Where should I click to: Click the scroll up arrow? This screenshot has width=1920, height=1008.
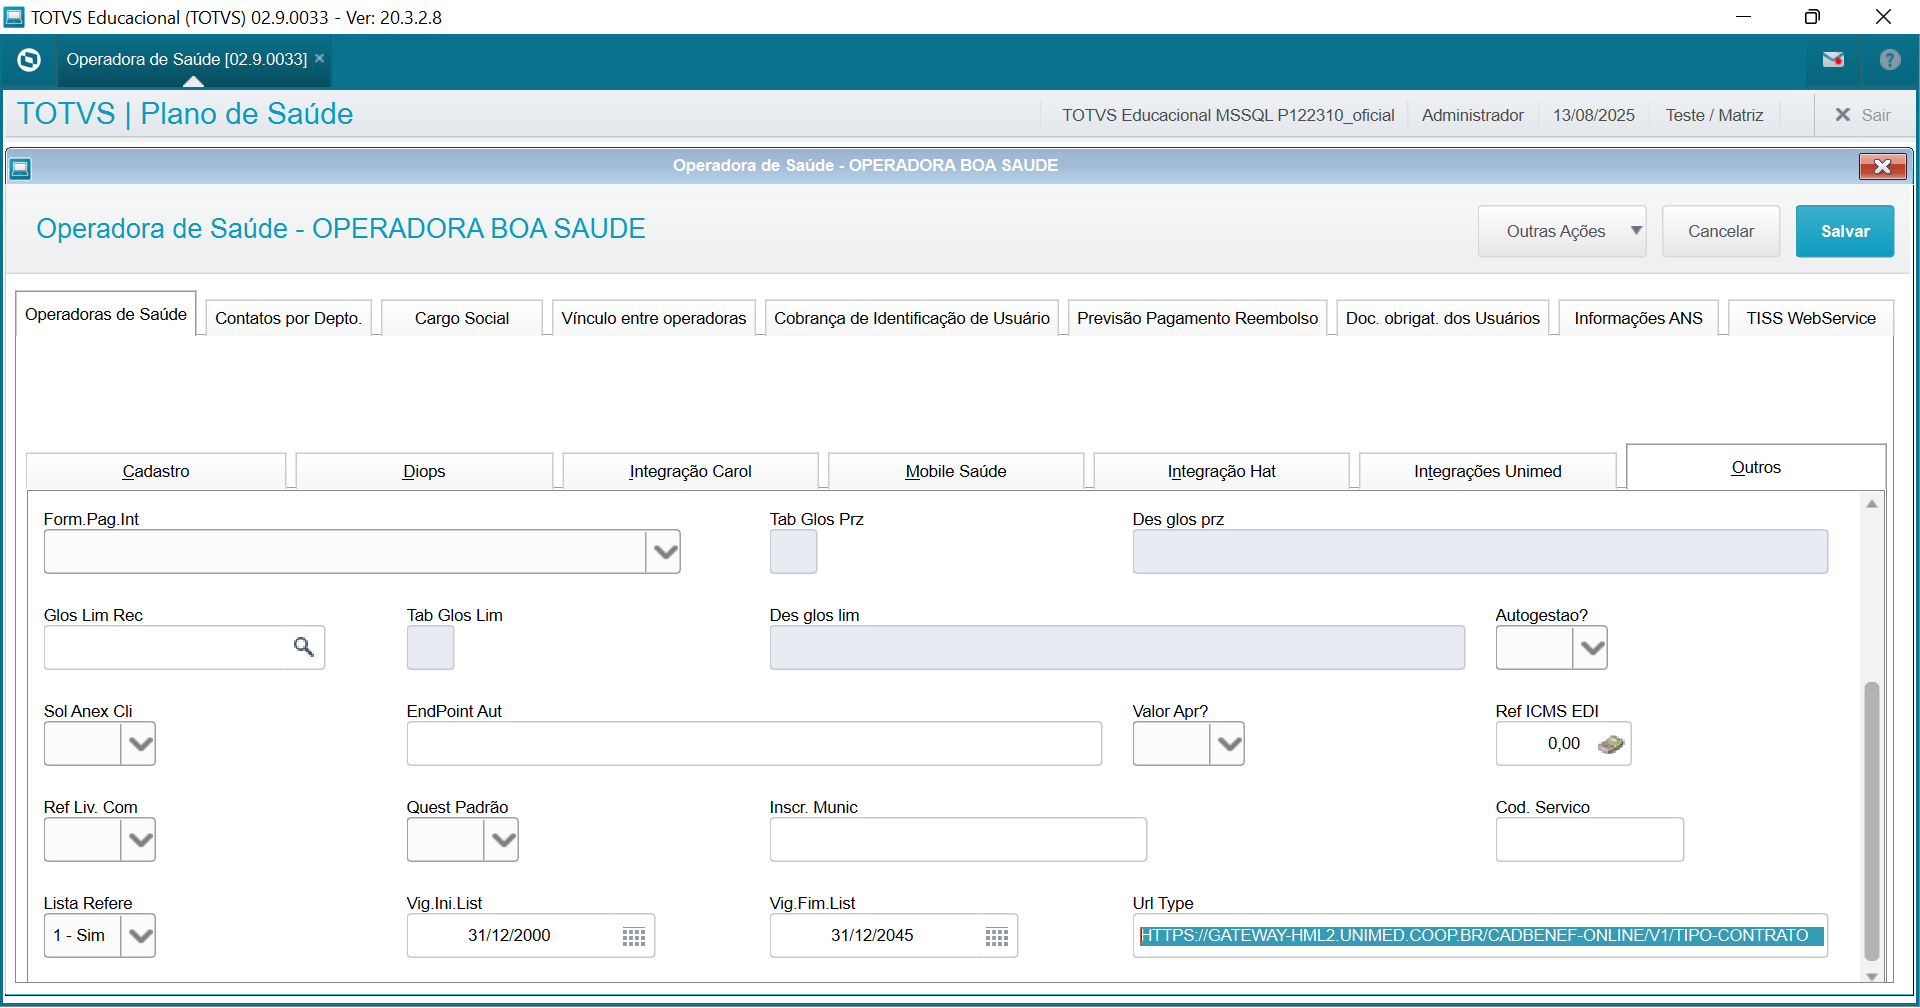[x=1872, y=504]
